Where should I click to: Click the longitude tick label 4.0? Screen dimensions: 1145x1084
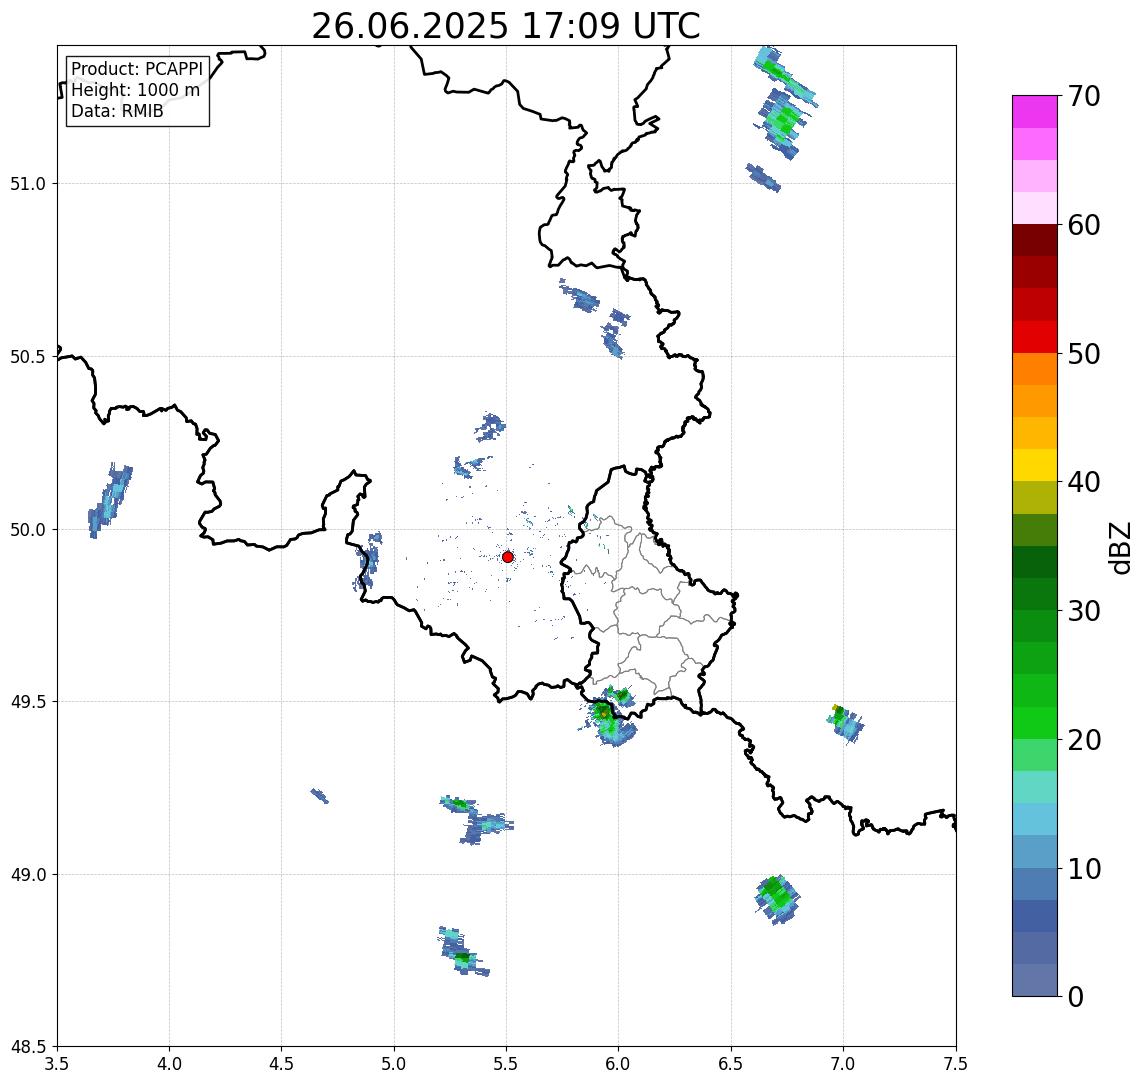[x=169, y=1064]
